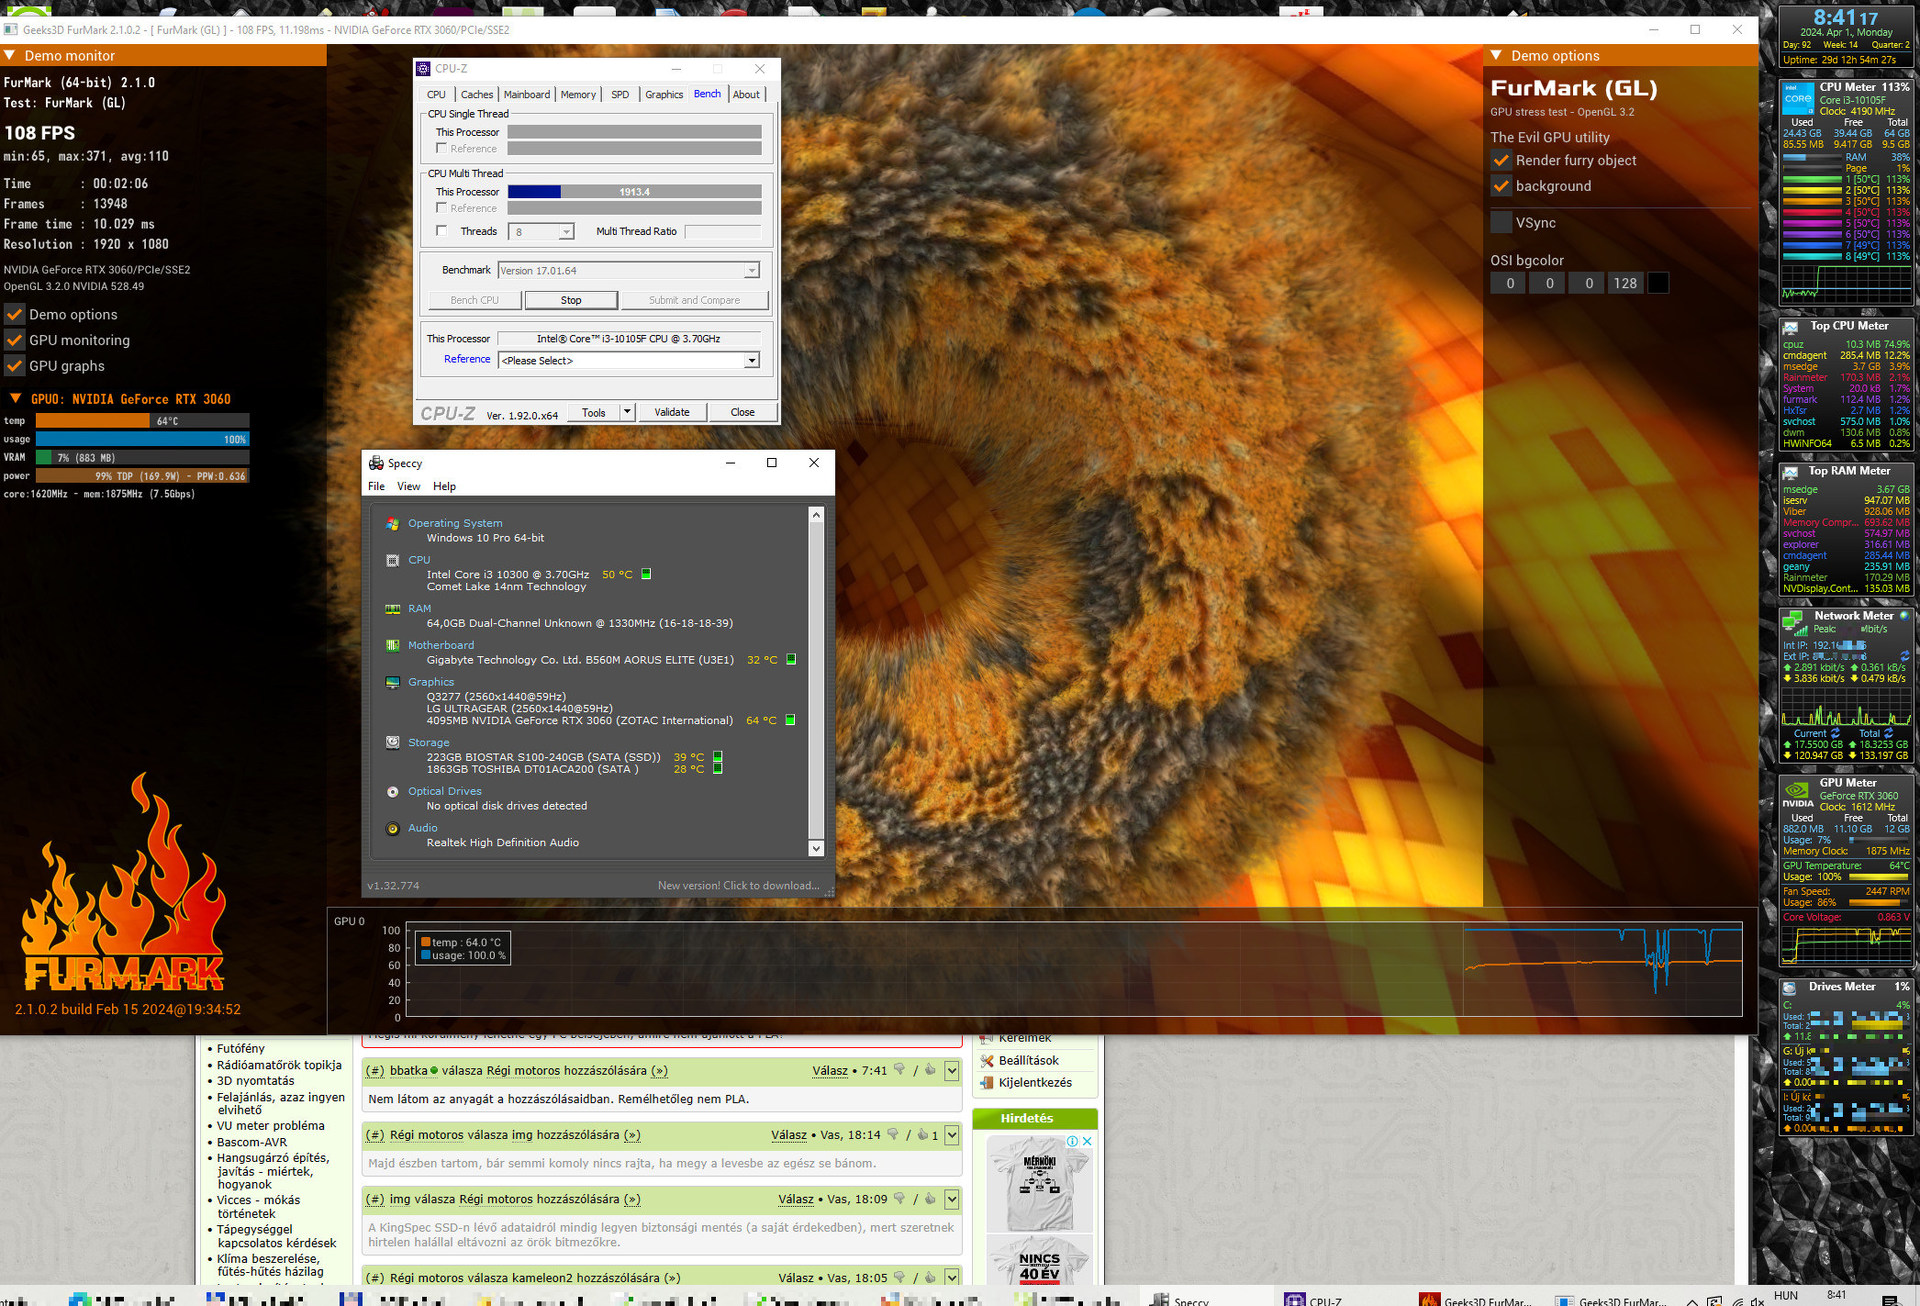This screenshot has height=1306, width=1920.
Task: Open the View menu in Speccy
Action: tap(408, 487)
